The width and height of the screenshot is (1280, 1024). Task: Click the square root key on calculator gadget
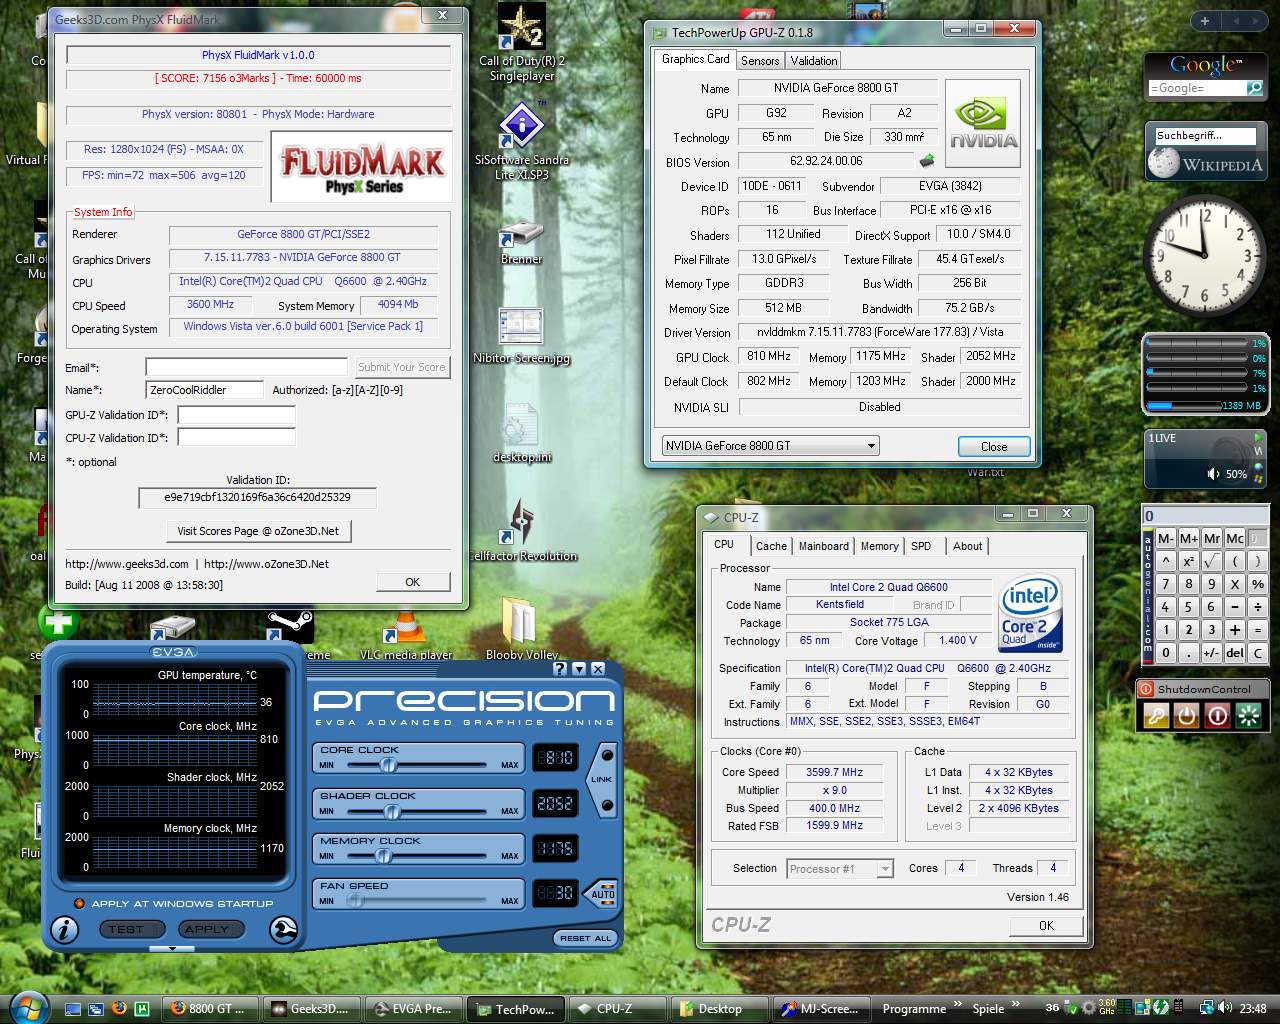[x=1211, y=561]
